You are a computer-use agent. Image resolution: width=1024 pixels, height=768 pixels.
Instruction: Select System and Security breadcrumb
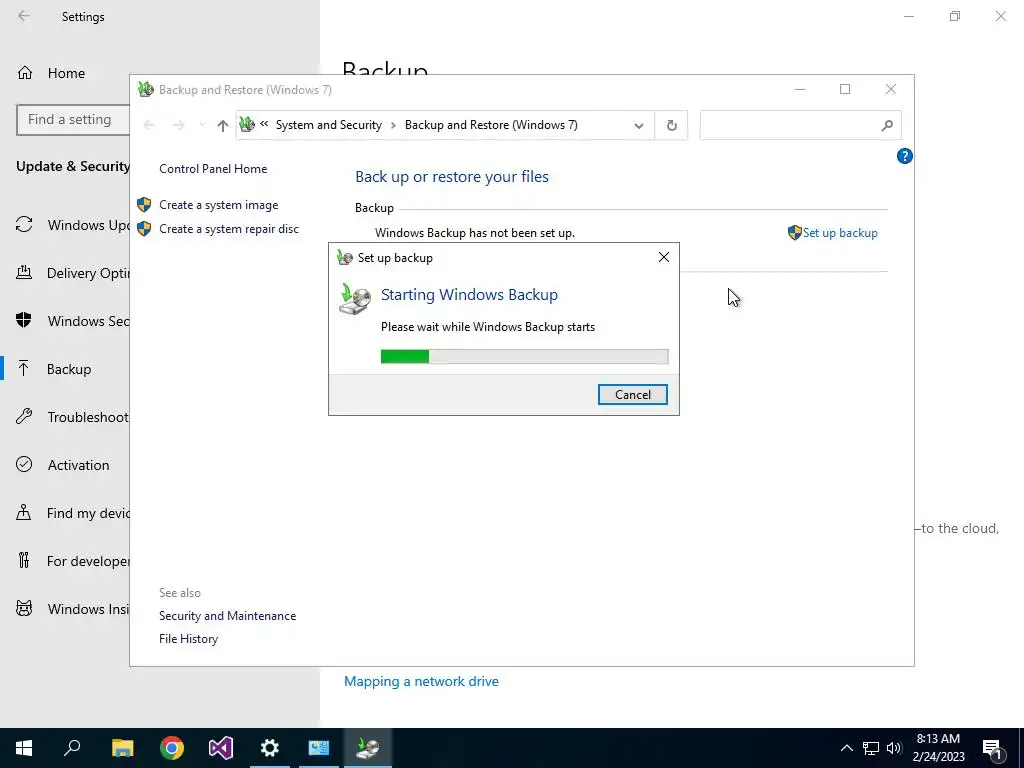[328, 125]
